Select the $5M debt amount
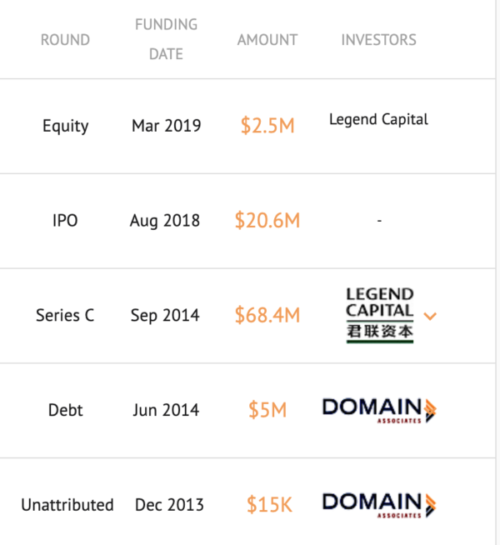This screenshot has width=500, height=545. click(x=268, y=410)
